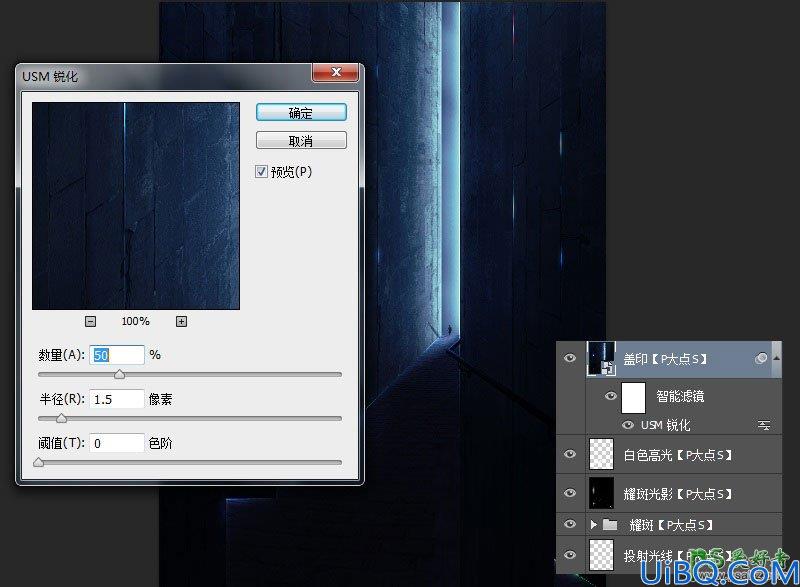Image resolution: width=800 pixels, height=587 pixels.
Task: Zoom in the preview with plus icon
Action: point(181,321)
